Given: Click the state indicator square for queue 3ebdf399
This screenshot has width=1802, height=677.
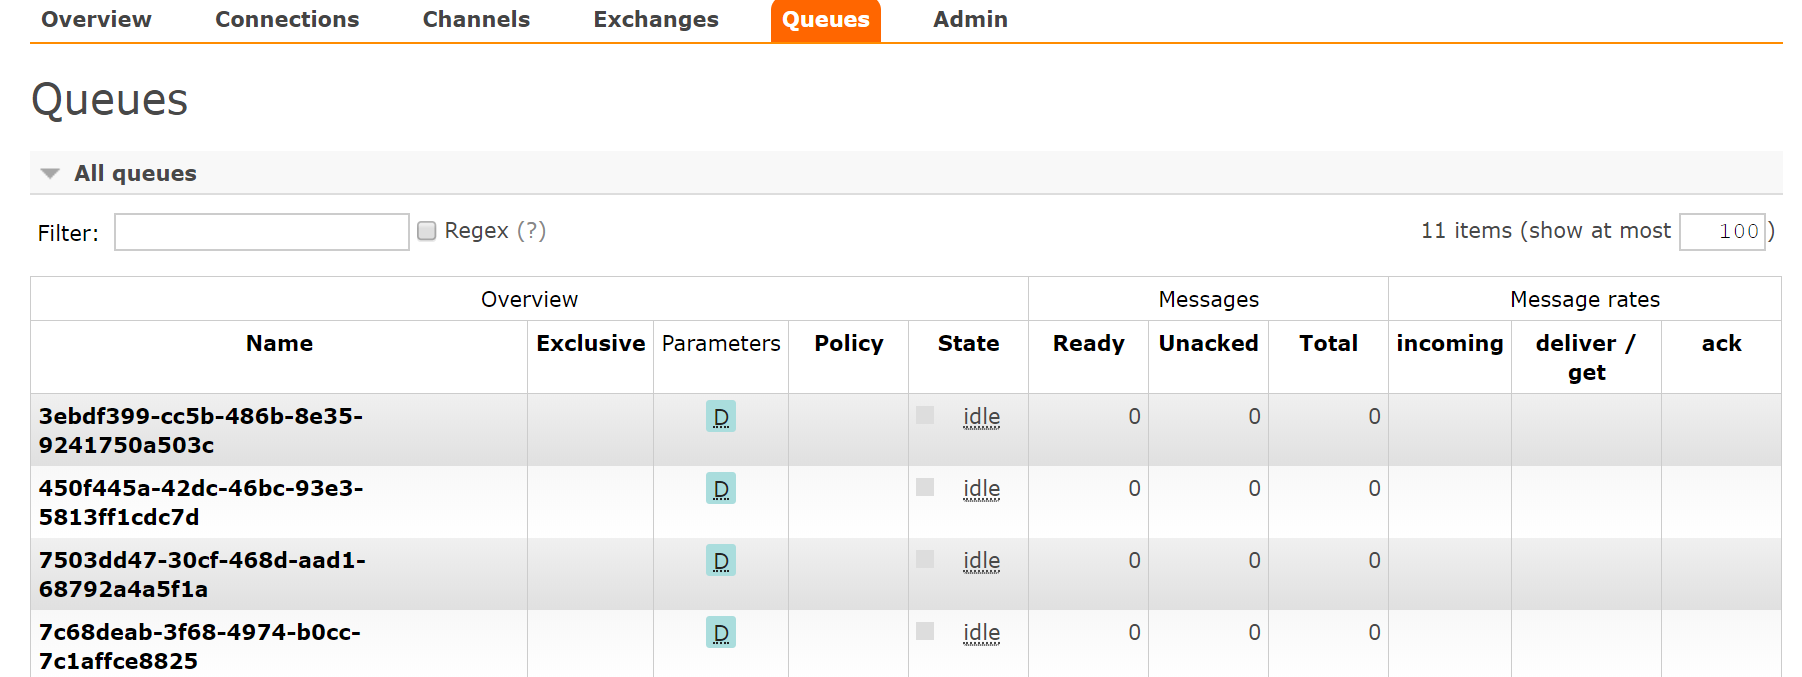Looking at the screenshot, I should coord(925,415).
